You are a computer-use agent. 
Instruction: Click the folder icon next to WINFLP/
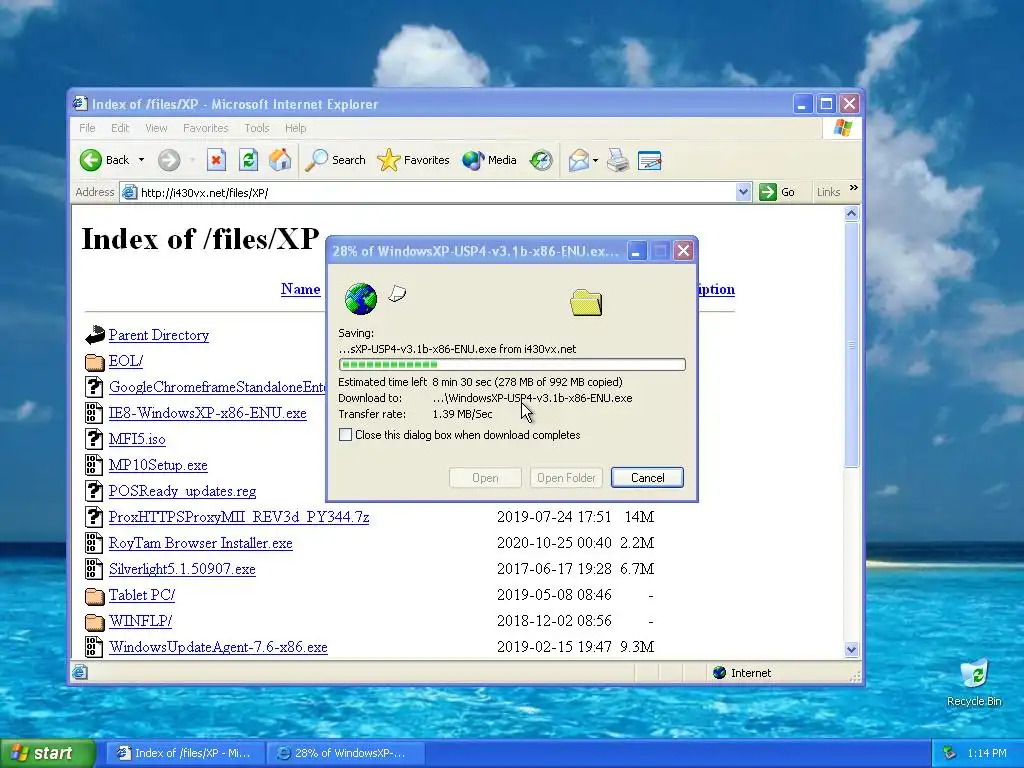pos(95,621)
